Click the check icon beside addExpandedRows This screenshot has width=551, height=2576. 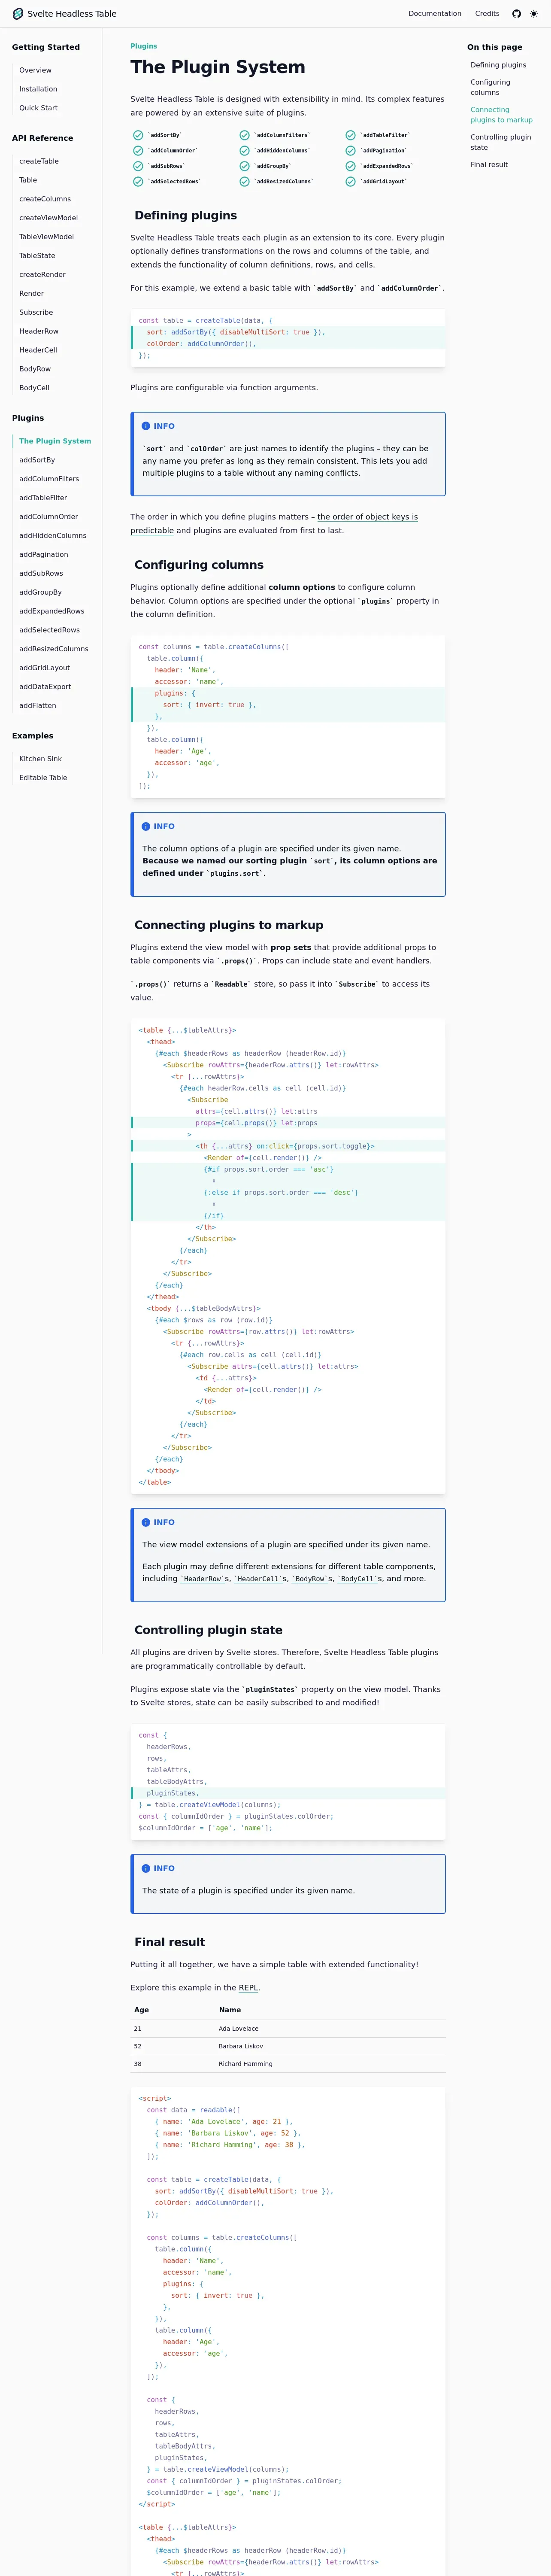pyautogui.click(x=350, y=166)
